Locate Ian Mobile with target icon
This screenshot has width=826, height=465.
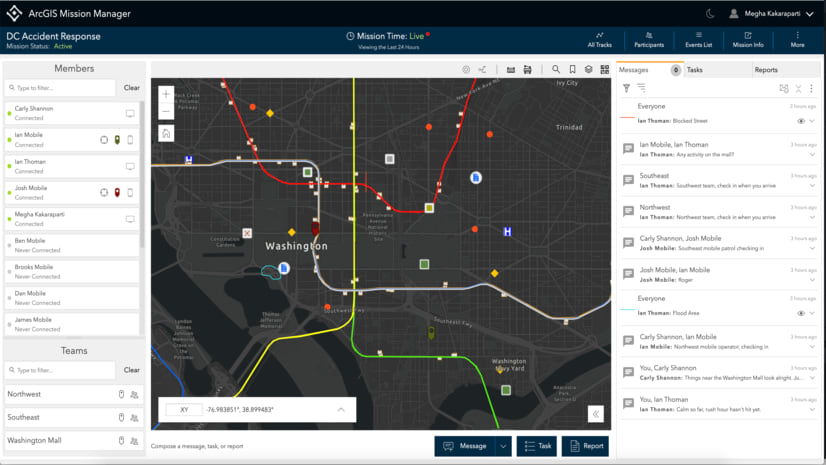click(104, 140)
